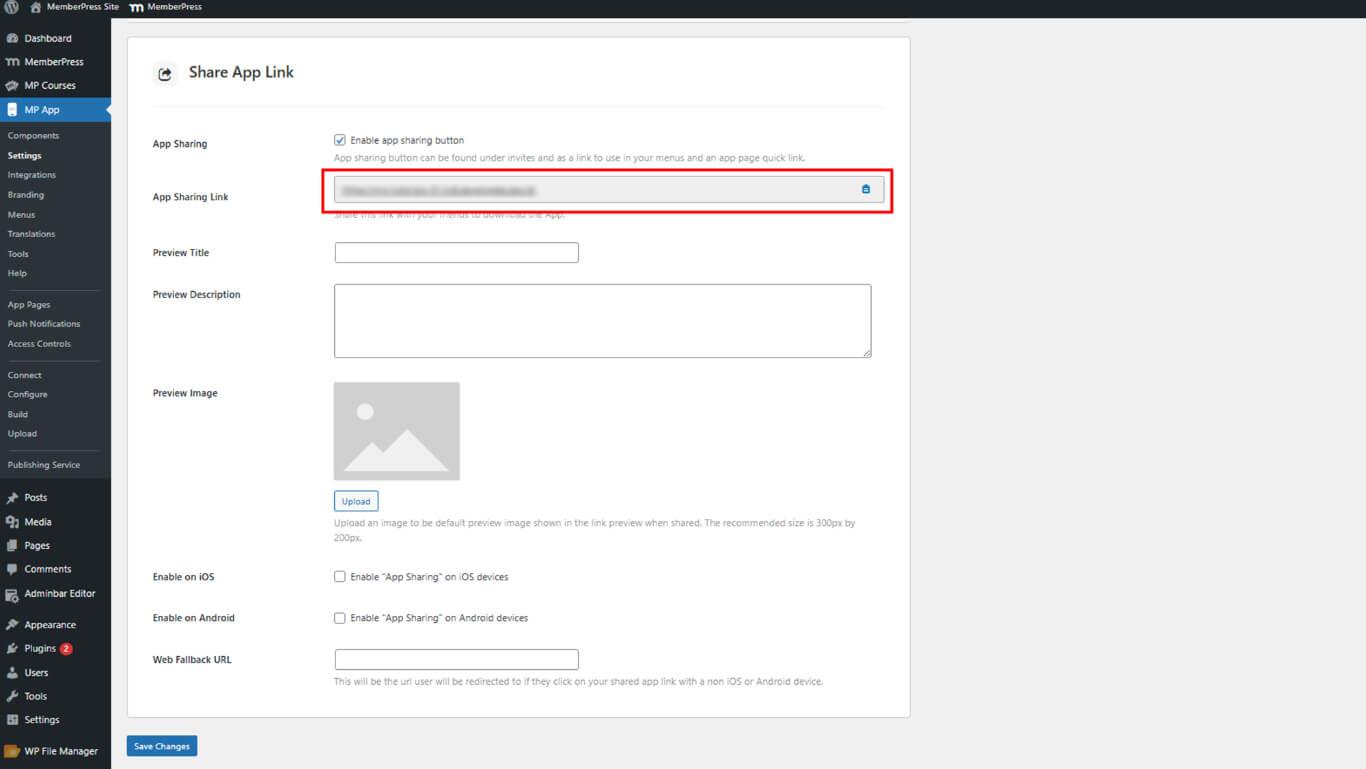The image size is (1366, 769).
Task: Enable App Sharing on iOS devices
Action: 340,577
